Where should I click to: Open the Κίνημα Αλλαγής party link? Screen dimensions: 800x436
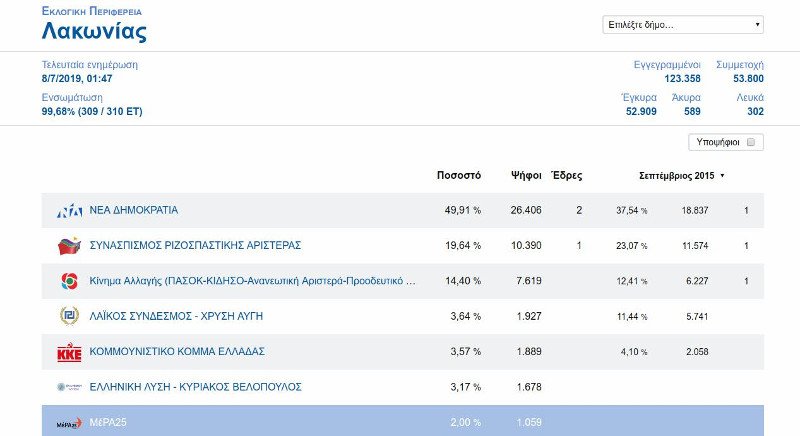[253, 280]
